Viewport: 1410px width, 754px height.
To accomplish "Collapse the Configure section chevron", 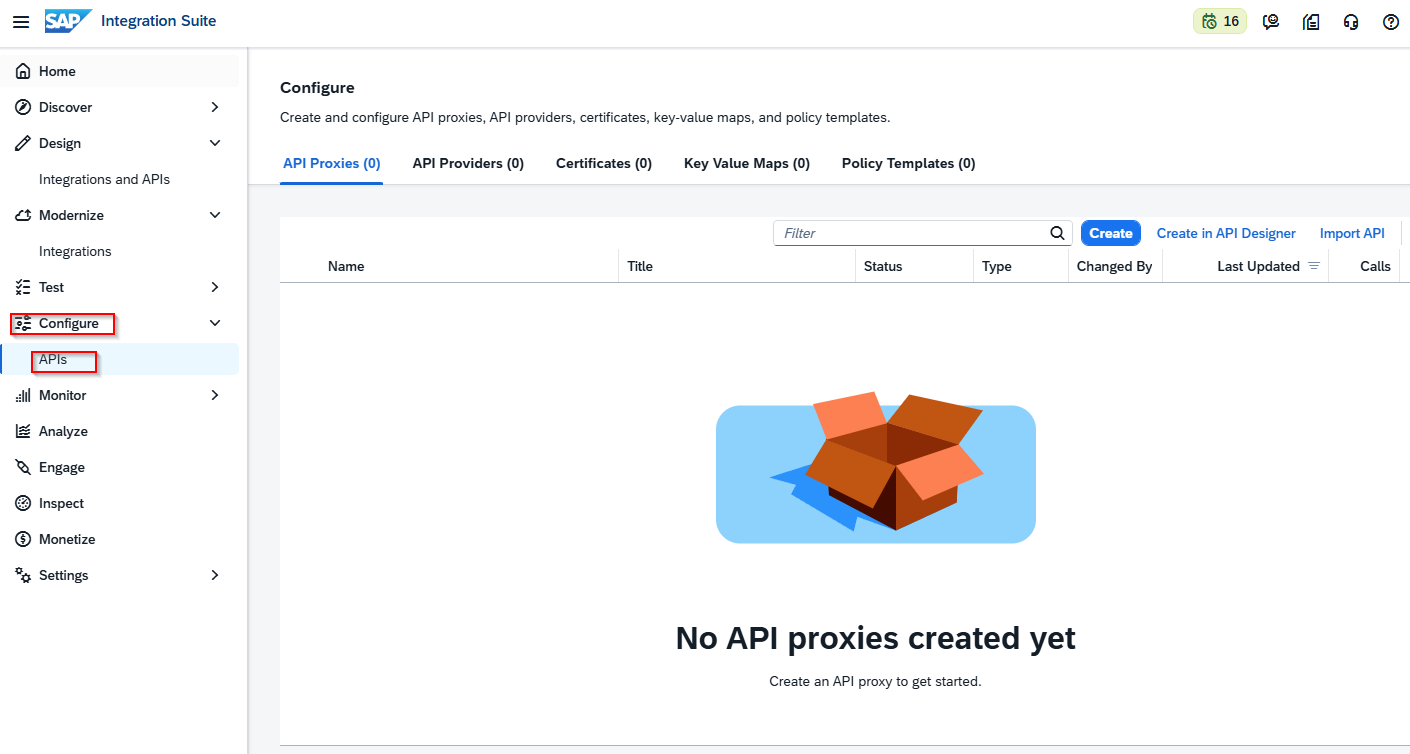I will point(215,323).
